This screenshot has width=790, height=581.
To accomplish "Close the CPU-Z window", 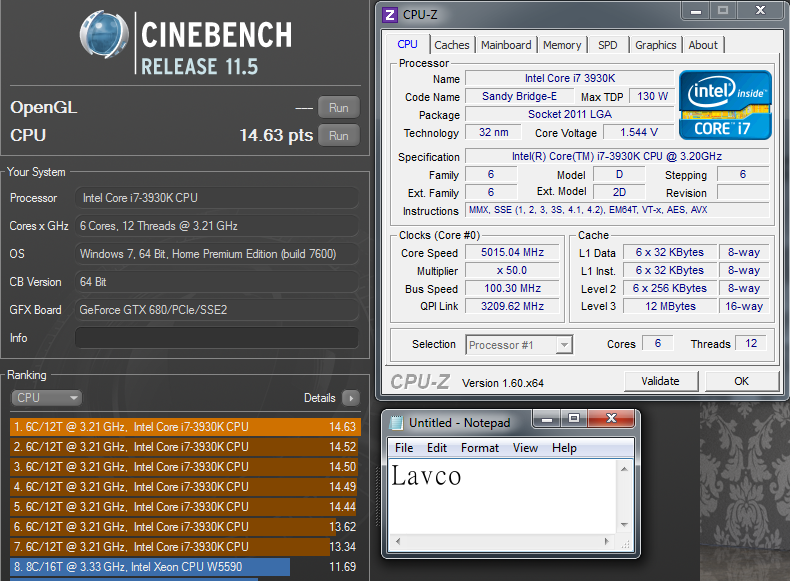I will [761, 11].
